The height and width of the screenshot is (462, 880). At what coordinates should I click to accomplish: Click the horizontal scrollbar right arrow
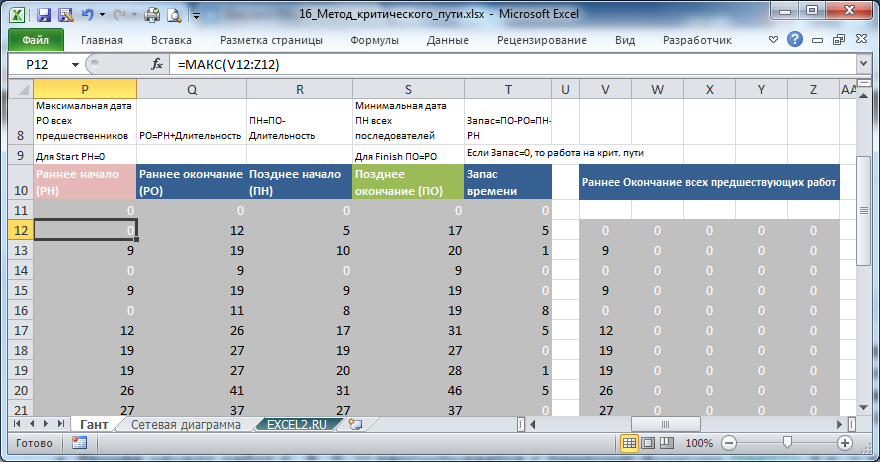(840, 424)
